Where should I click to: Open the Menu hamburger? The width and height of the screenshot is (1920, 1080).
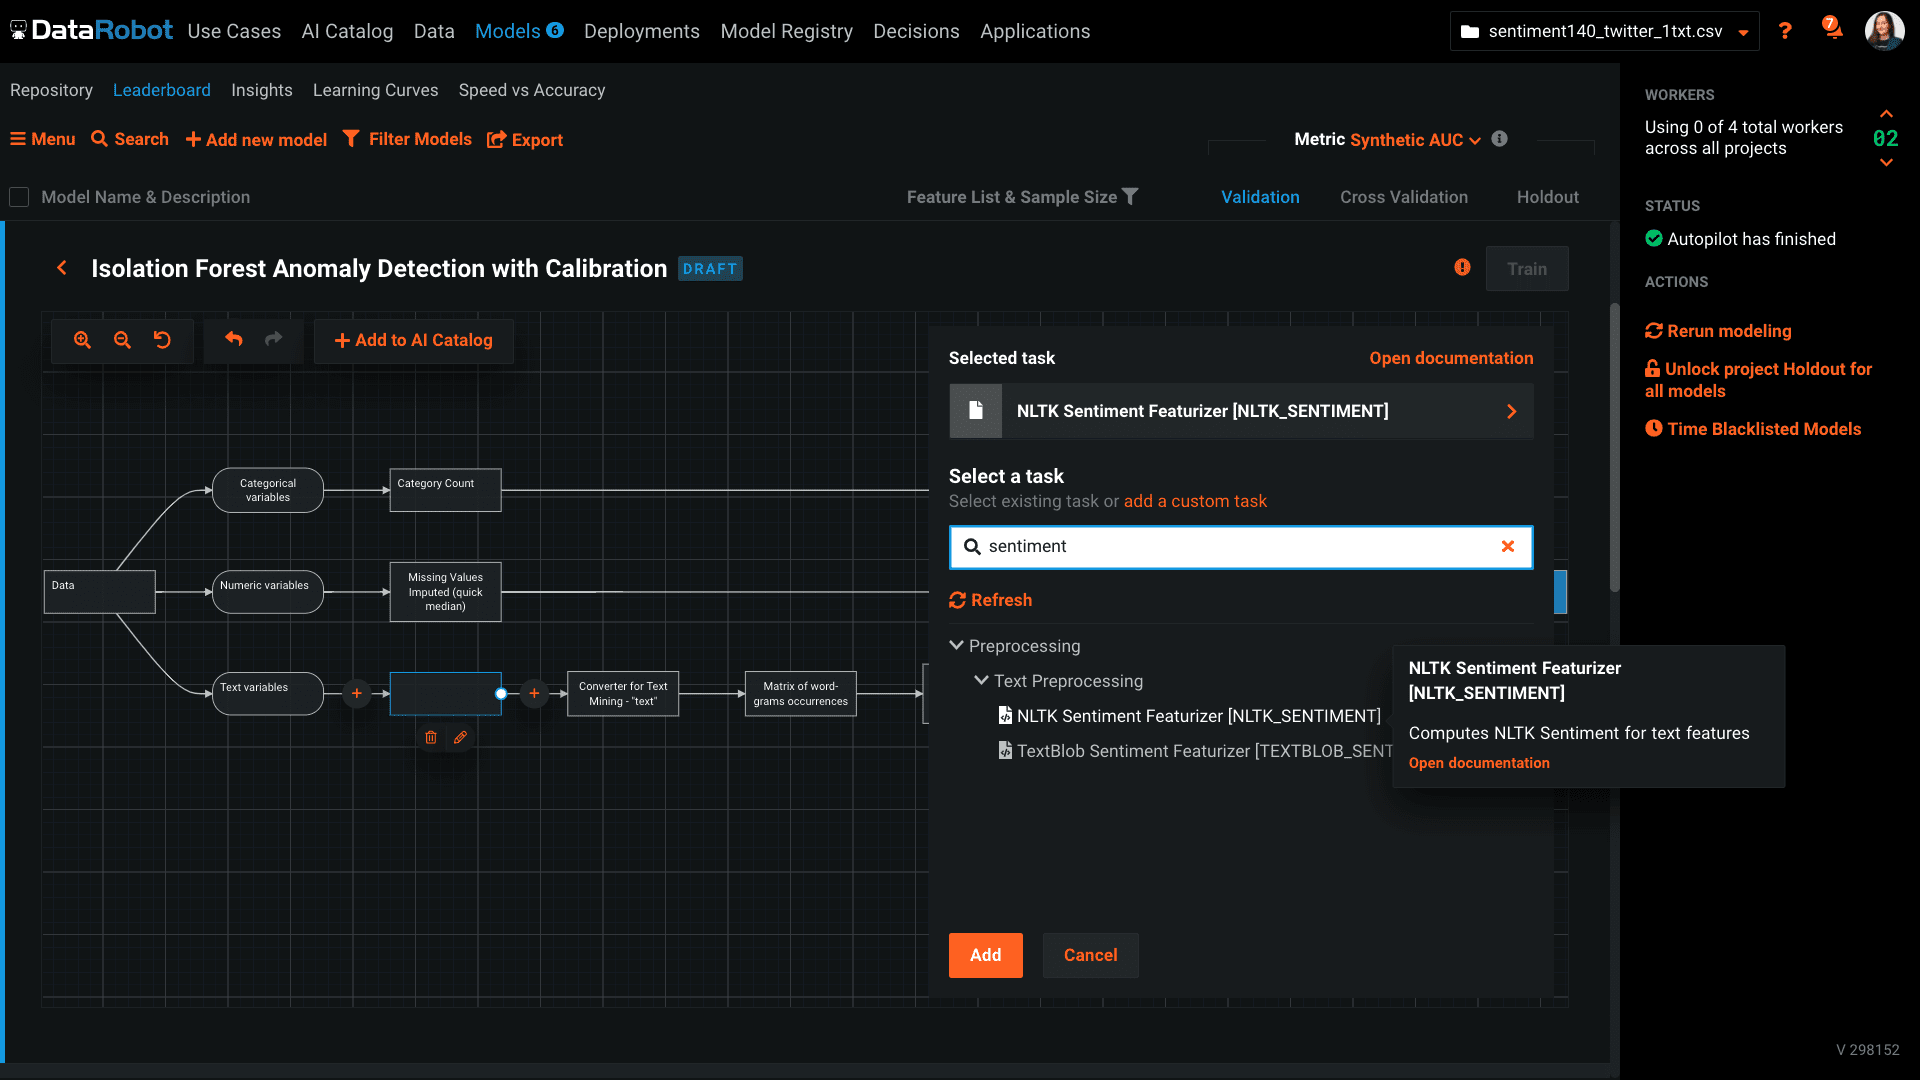42,139
